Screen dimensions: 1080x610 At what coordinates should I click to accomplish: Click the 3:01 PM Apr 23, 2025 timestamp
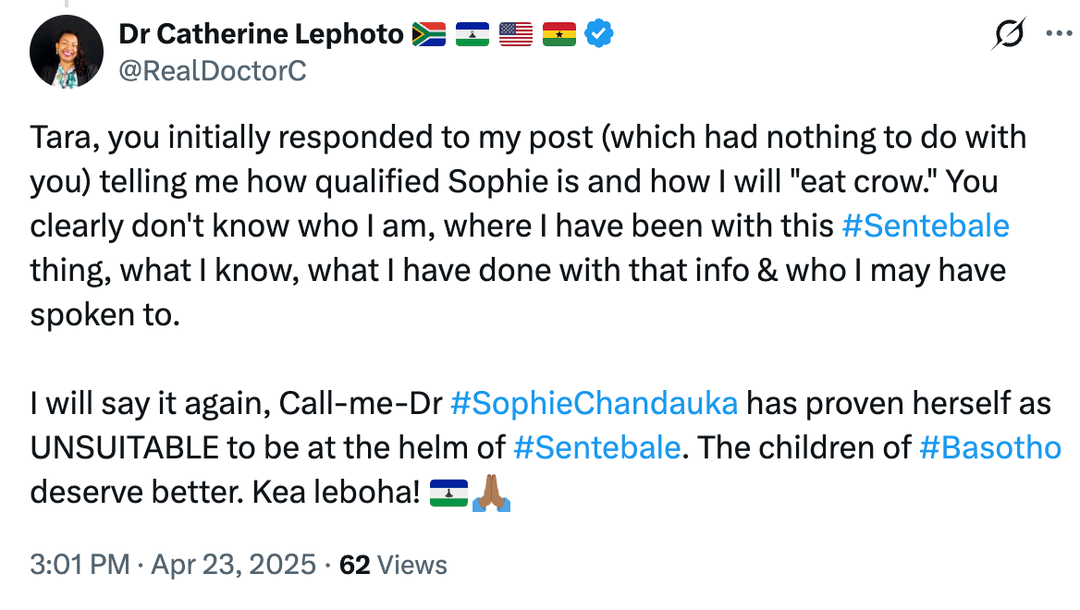coord(172,565)
